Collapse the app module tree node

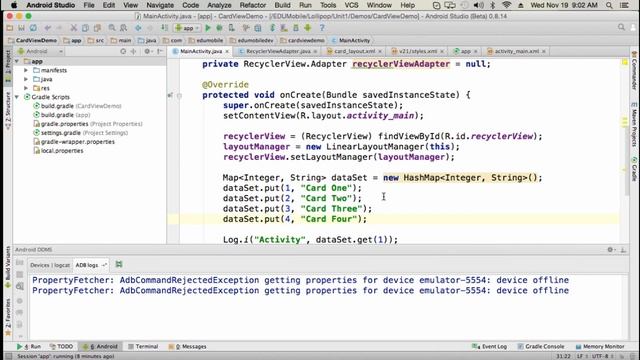[17, 61]
